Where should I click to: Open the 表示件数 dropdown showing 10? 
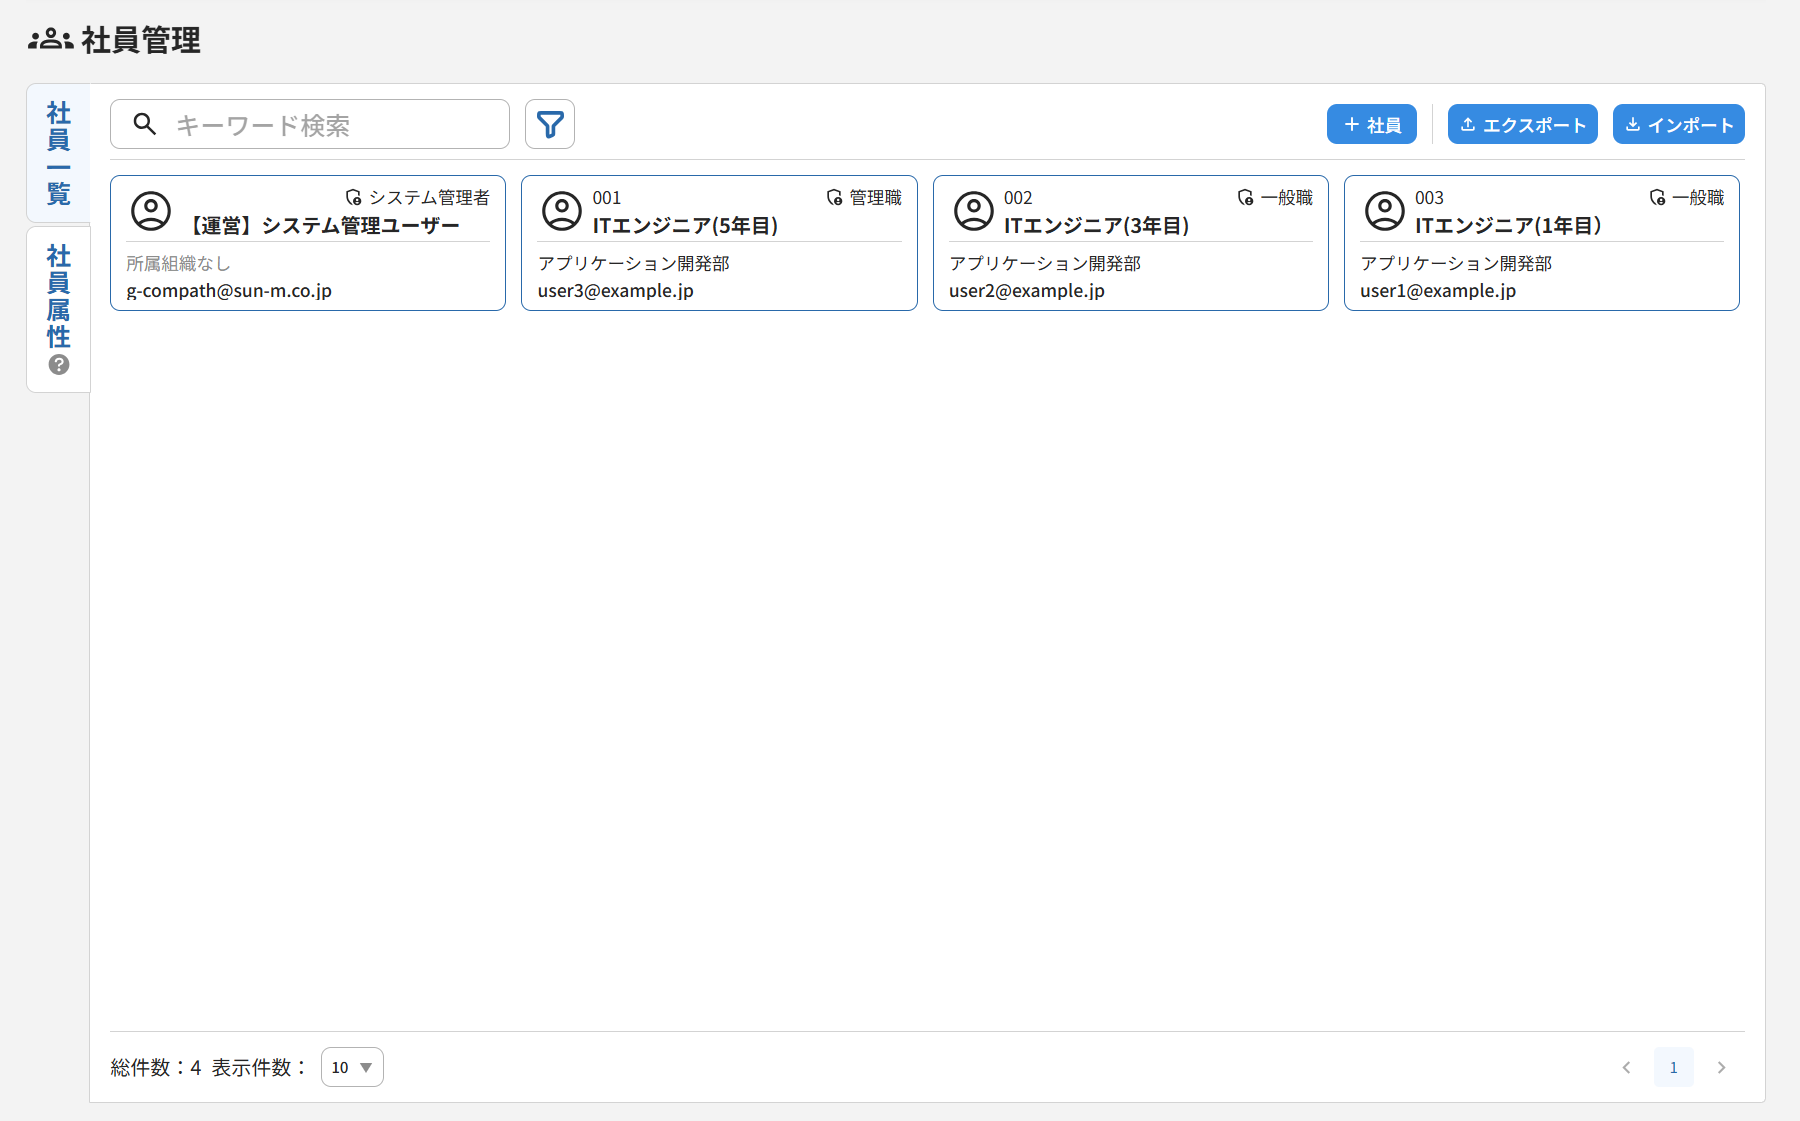pos(352,1067)
